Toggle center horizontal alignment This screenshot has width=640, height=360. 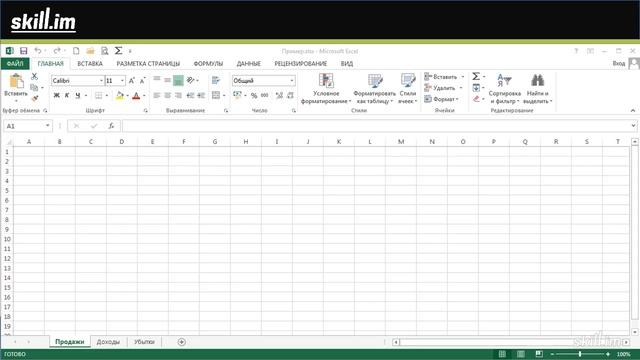point(167,95)
